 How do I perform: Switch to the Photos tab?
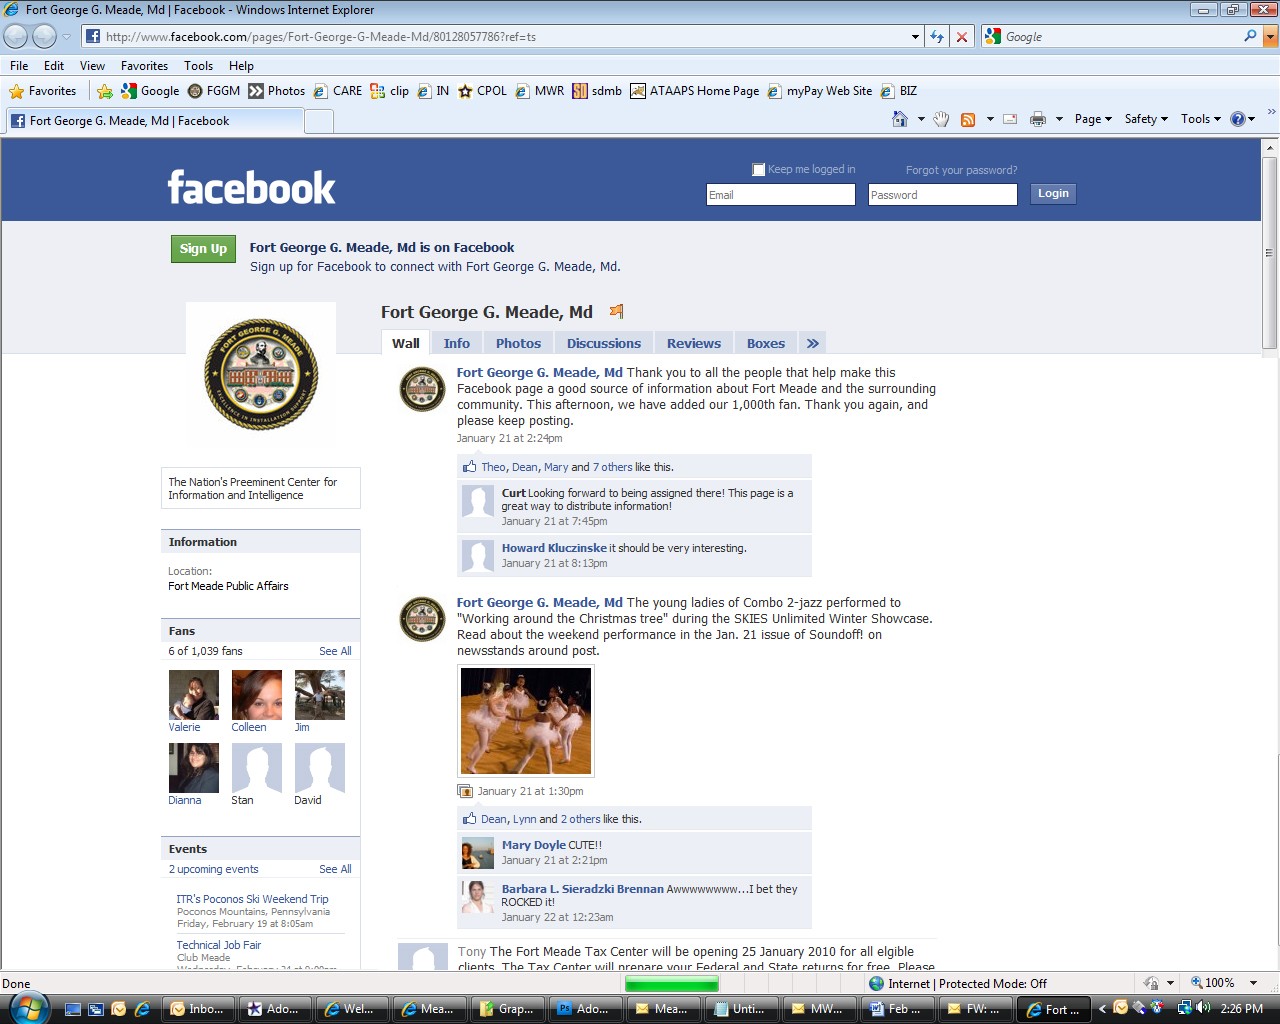[x=518, y=343]
